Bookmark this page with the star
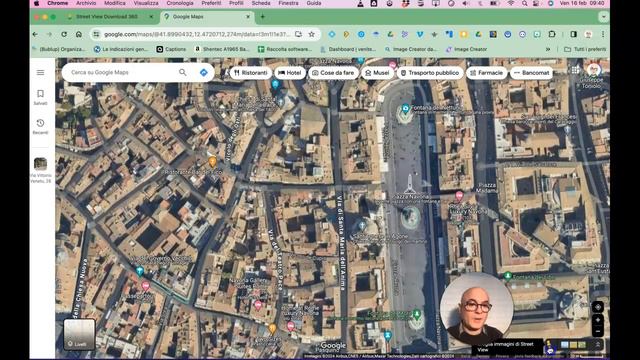Screen dimensions: 640x360 click(312, 34)
